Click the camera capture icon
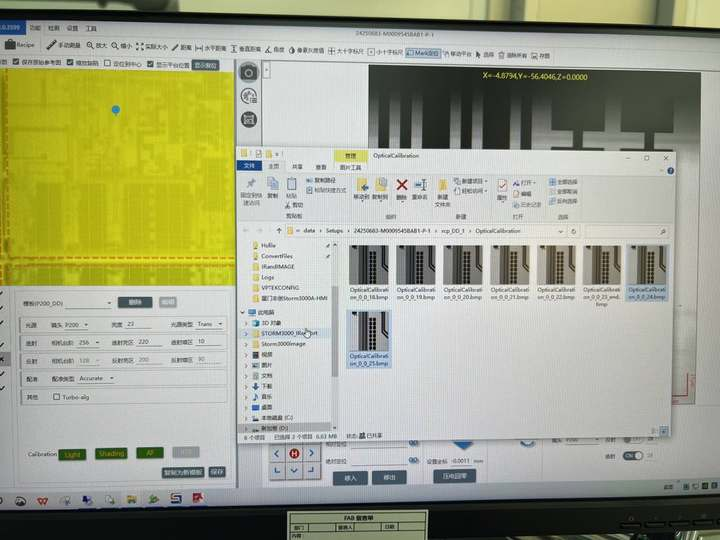This screenshot has width=720, height=540. (248, 73)
